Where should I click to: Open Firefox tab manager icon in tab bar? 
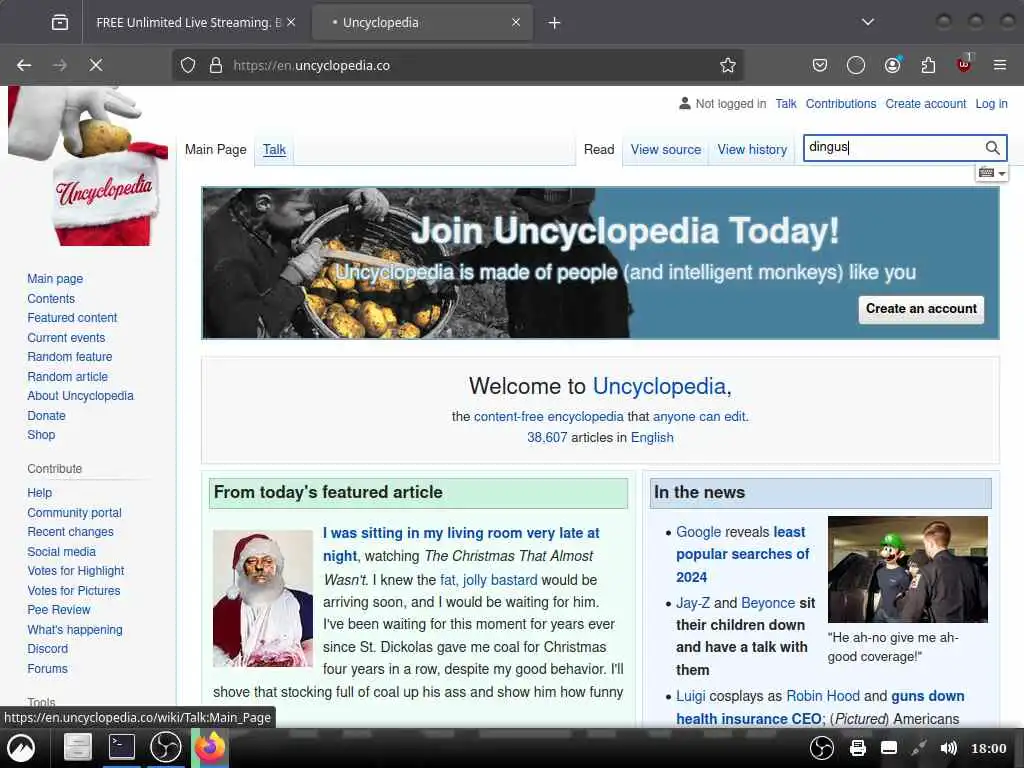[59, 23]
